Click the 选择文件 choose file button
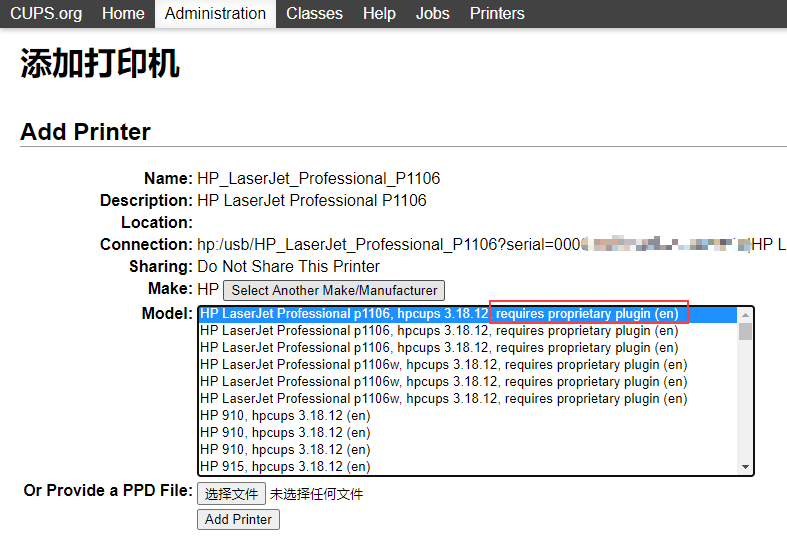 pos(231,494)
